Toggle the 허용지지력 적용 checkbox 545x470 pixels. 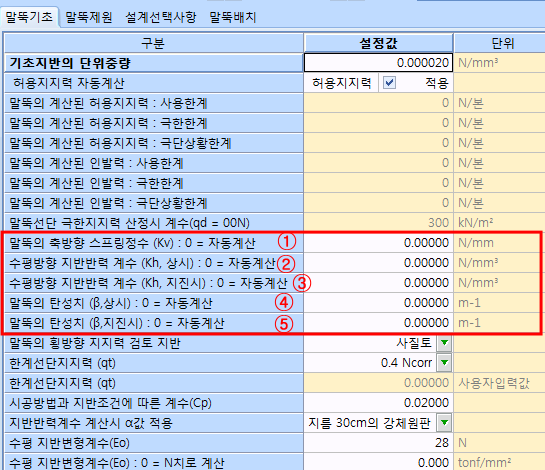(389, 83)
